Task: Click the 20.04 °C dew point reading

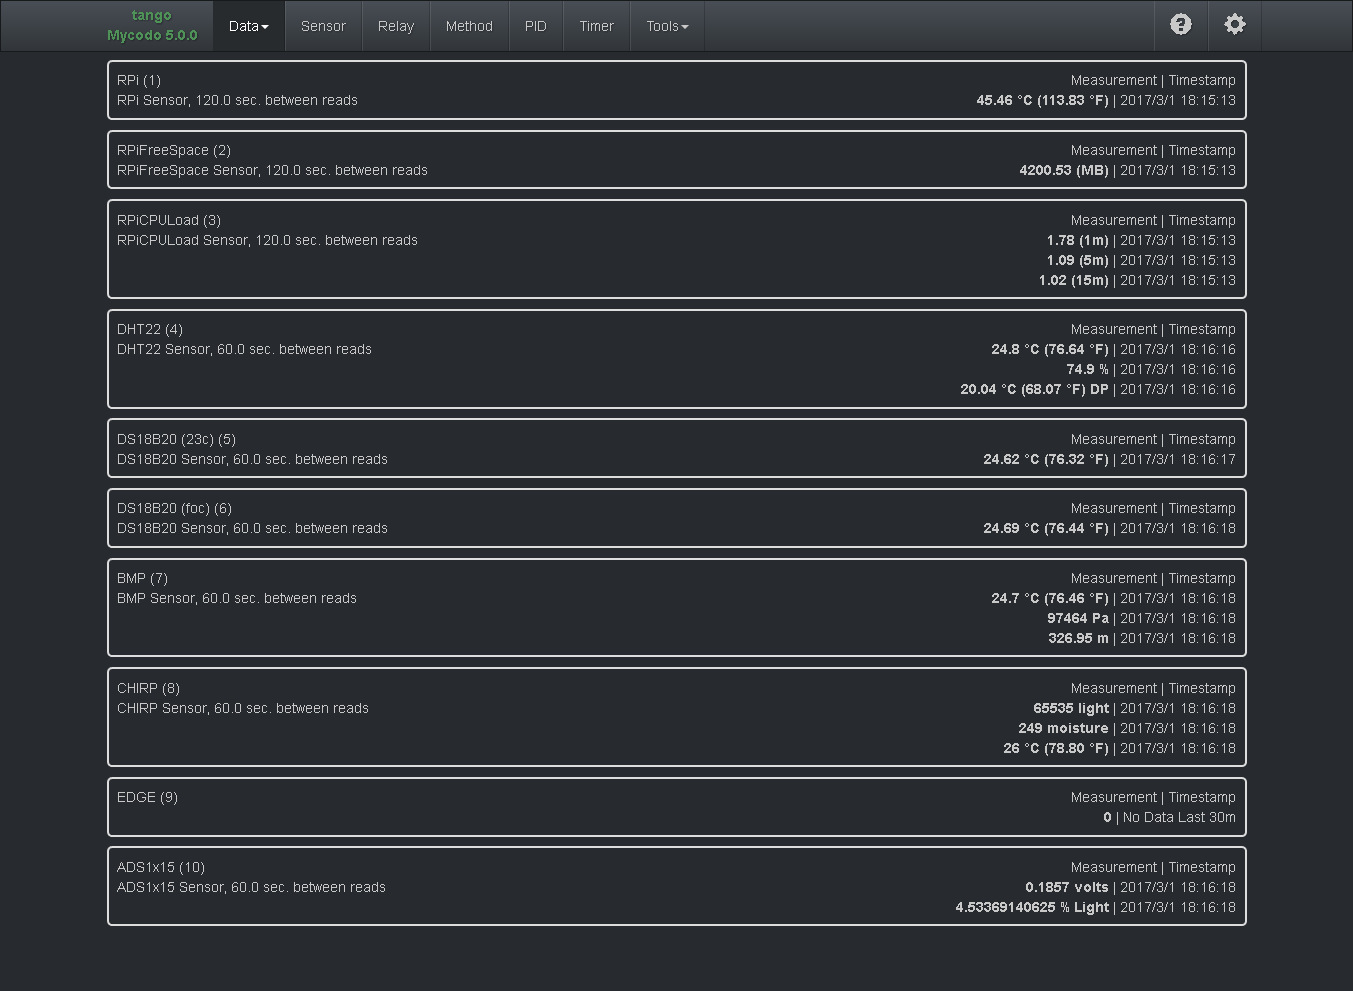Action: tap(1034, 389)
